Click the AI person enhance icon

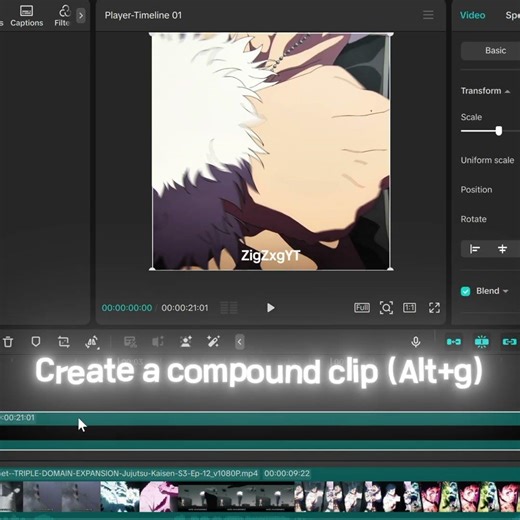(x=185, y=342)
